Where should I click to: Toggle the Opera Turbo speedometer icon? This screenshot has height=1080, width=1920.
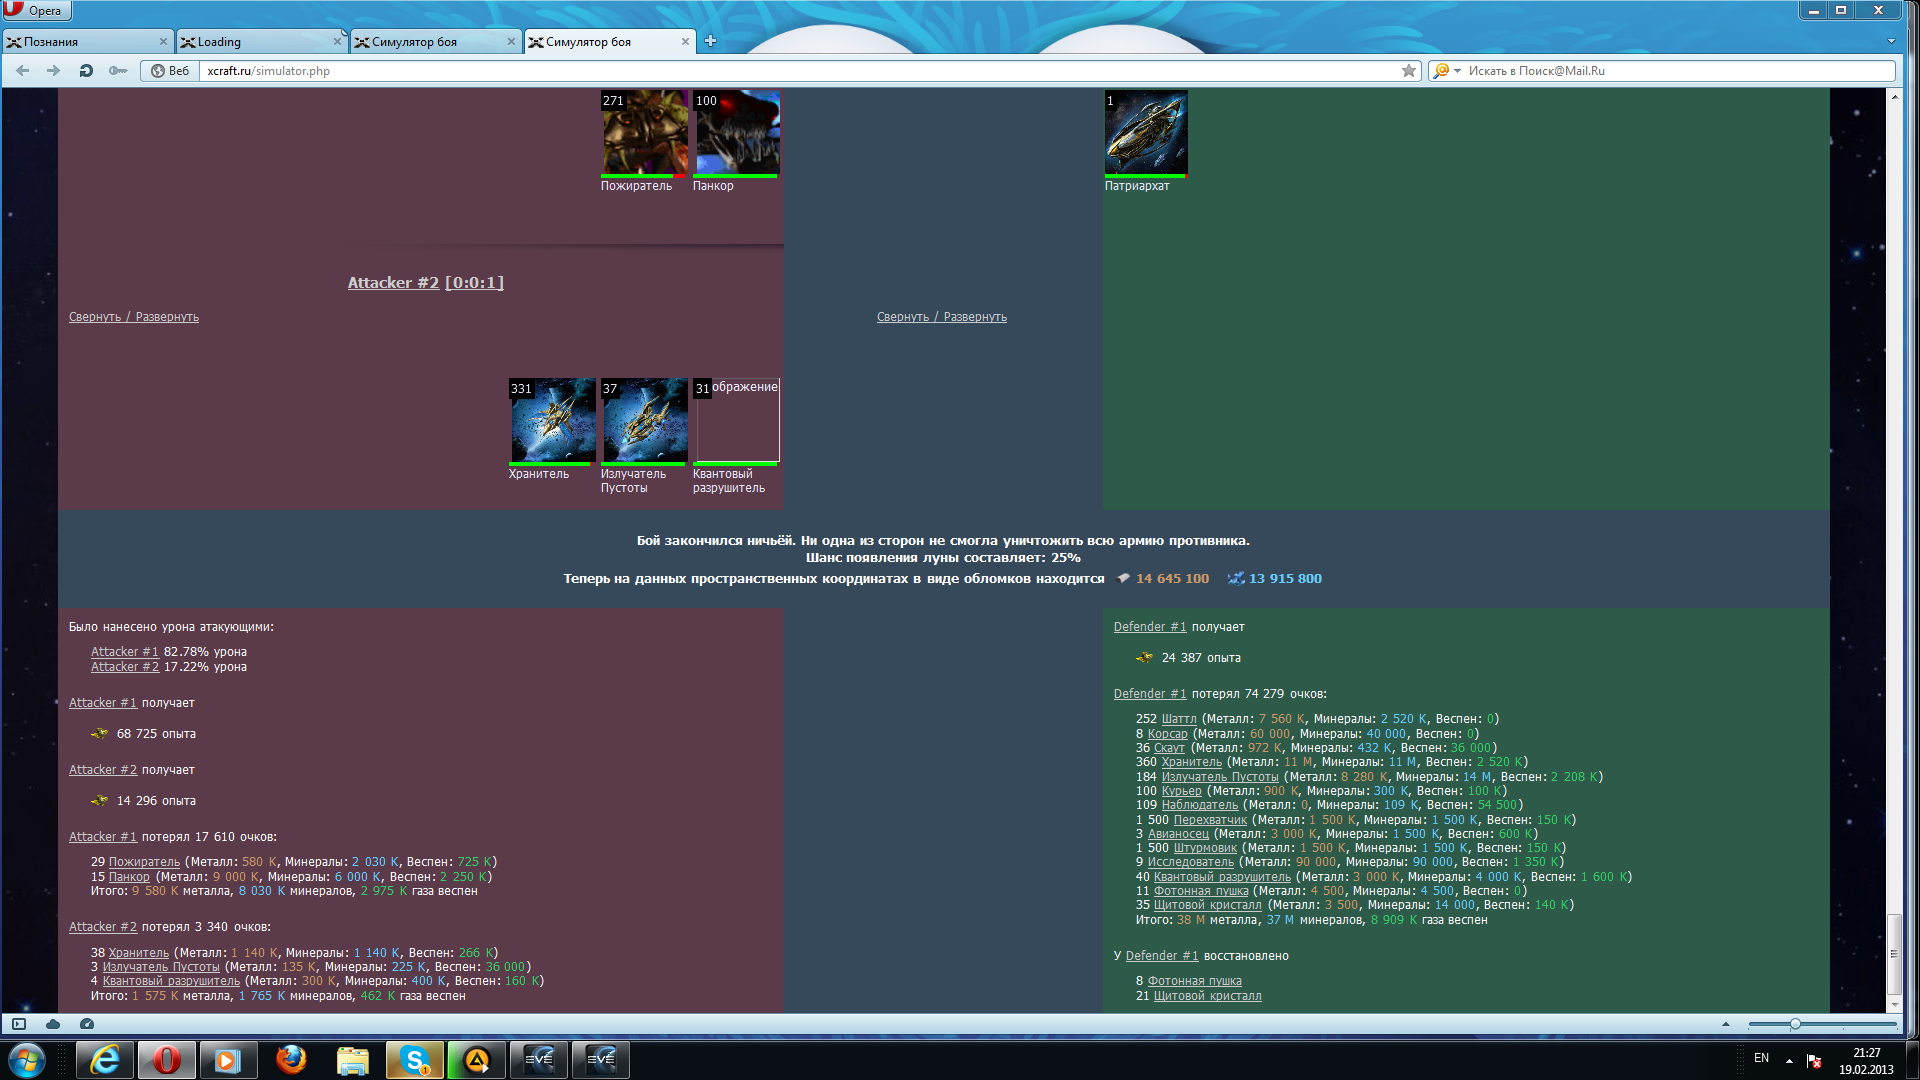(x=87, y=1024)
